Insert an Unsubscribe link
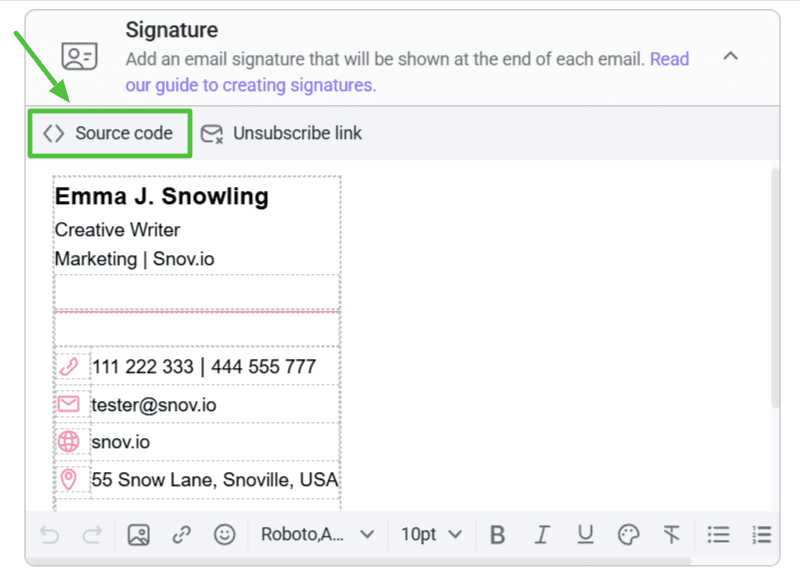Screen dimensions: 800x573 [281, 133]
